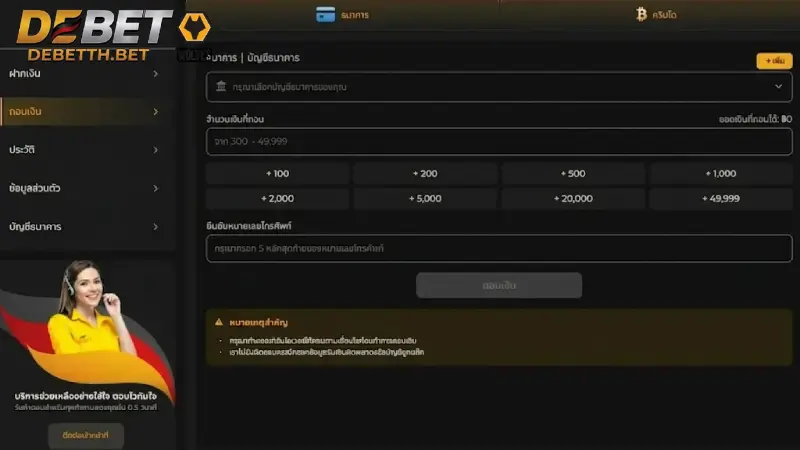Open บัญชีธนาคาร in the sidebar menu
Screen dimensions: 800x450
tap(84, 227)
